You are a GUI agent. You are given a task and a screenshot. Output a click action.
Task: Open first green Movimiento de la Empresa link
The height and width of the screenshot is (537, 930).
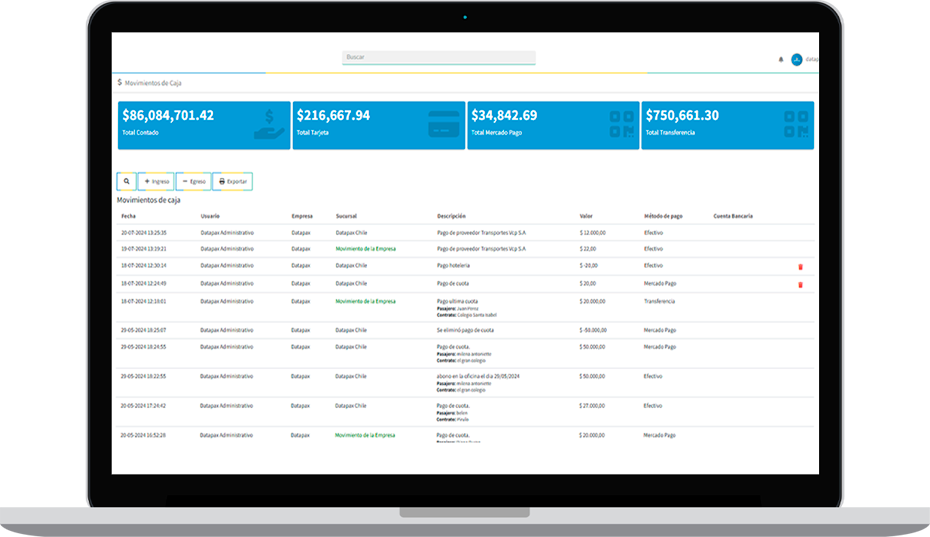point(365,248)
